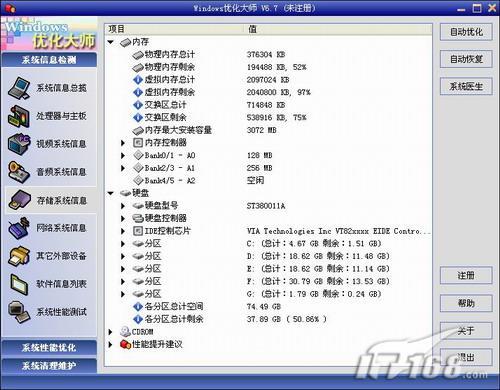This screenshot has height=390, width=500.
Task: Click the 交换区总计 info icon
Action: tap(138, 105)
